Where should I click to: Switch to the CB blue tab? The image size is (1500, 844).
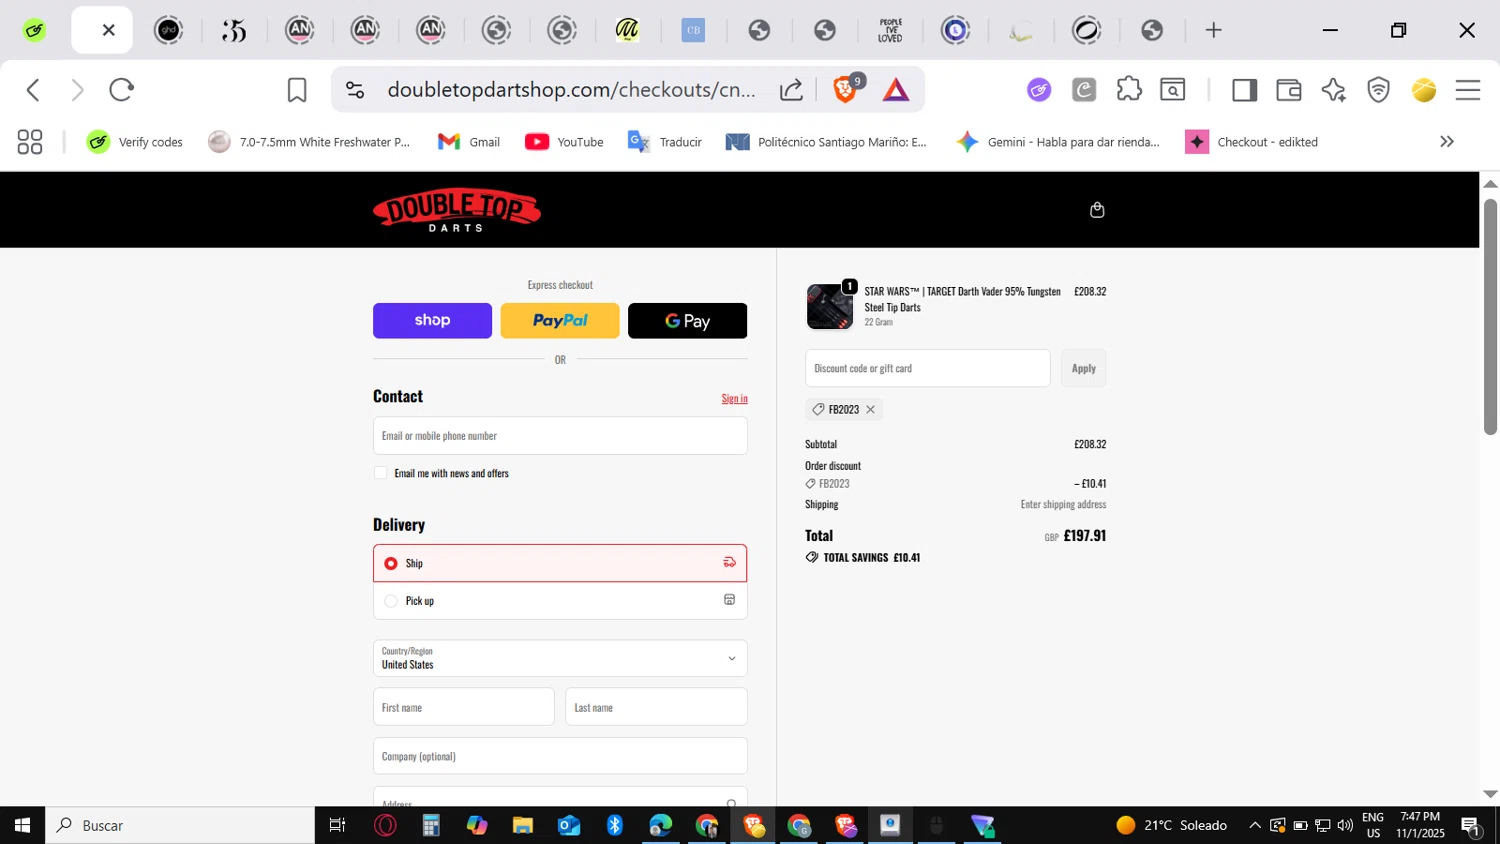[x=693, y=30]
